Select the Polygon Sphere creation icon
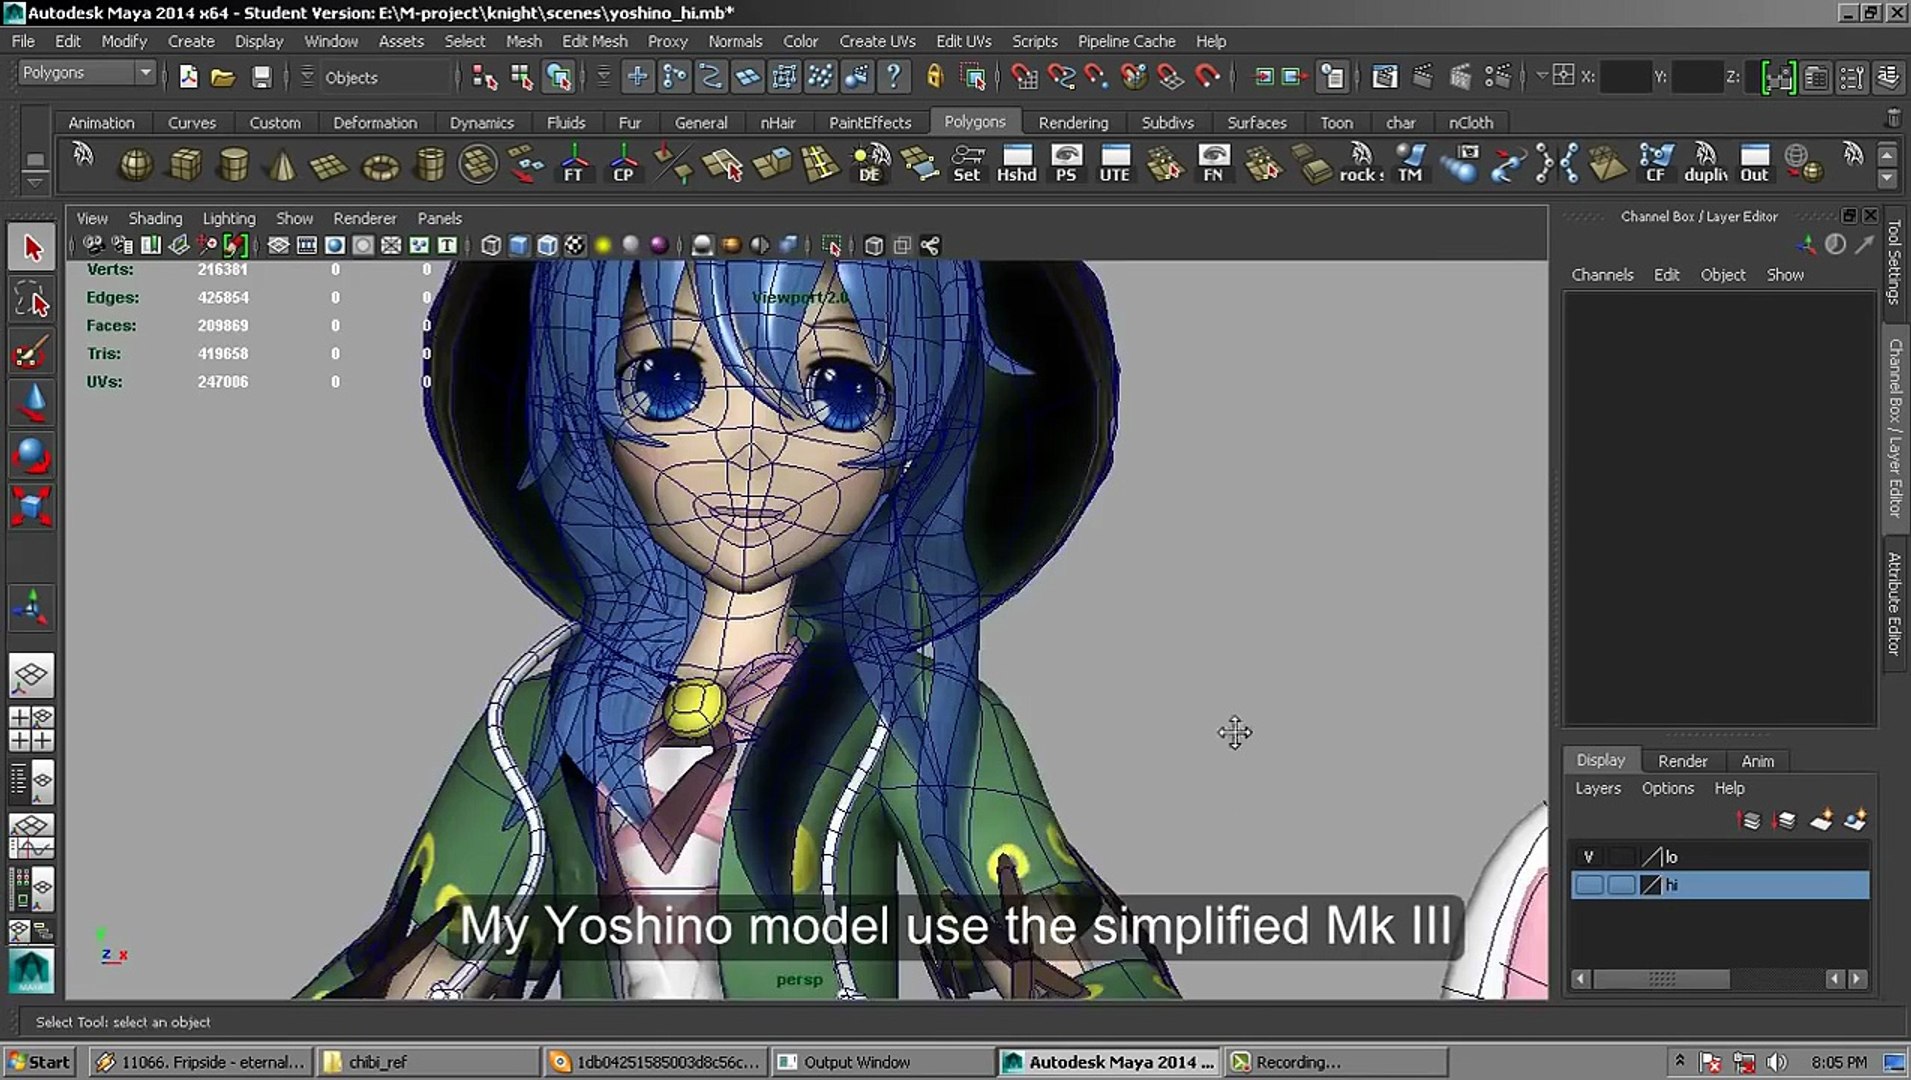Viewport: 1911px width, 1080px height. coord(137,165)
